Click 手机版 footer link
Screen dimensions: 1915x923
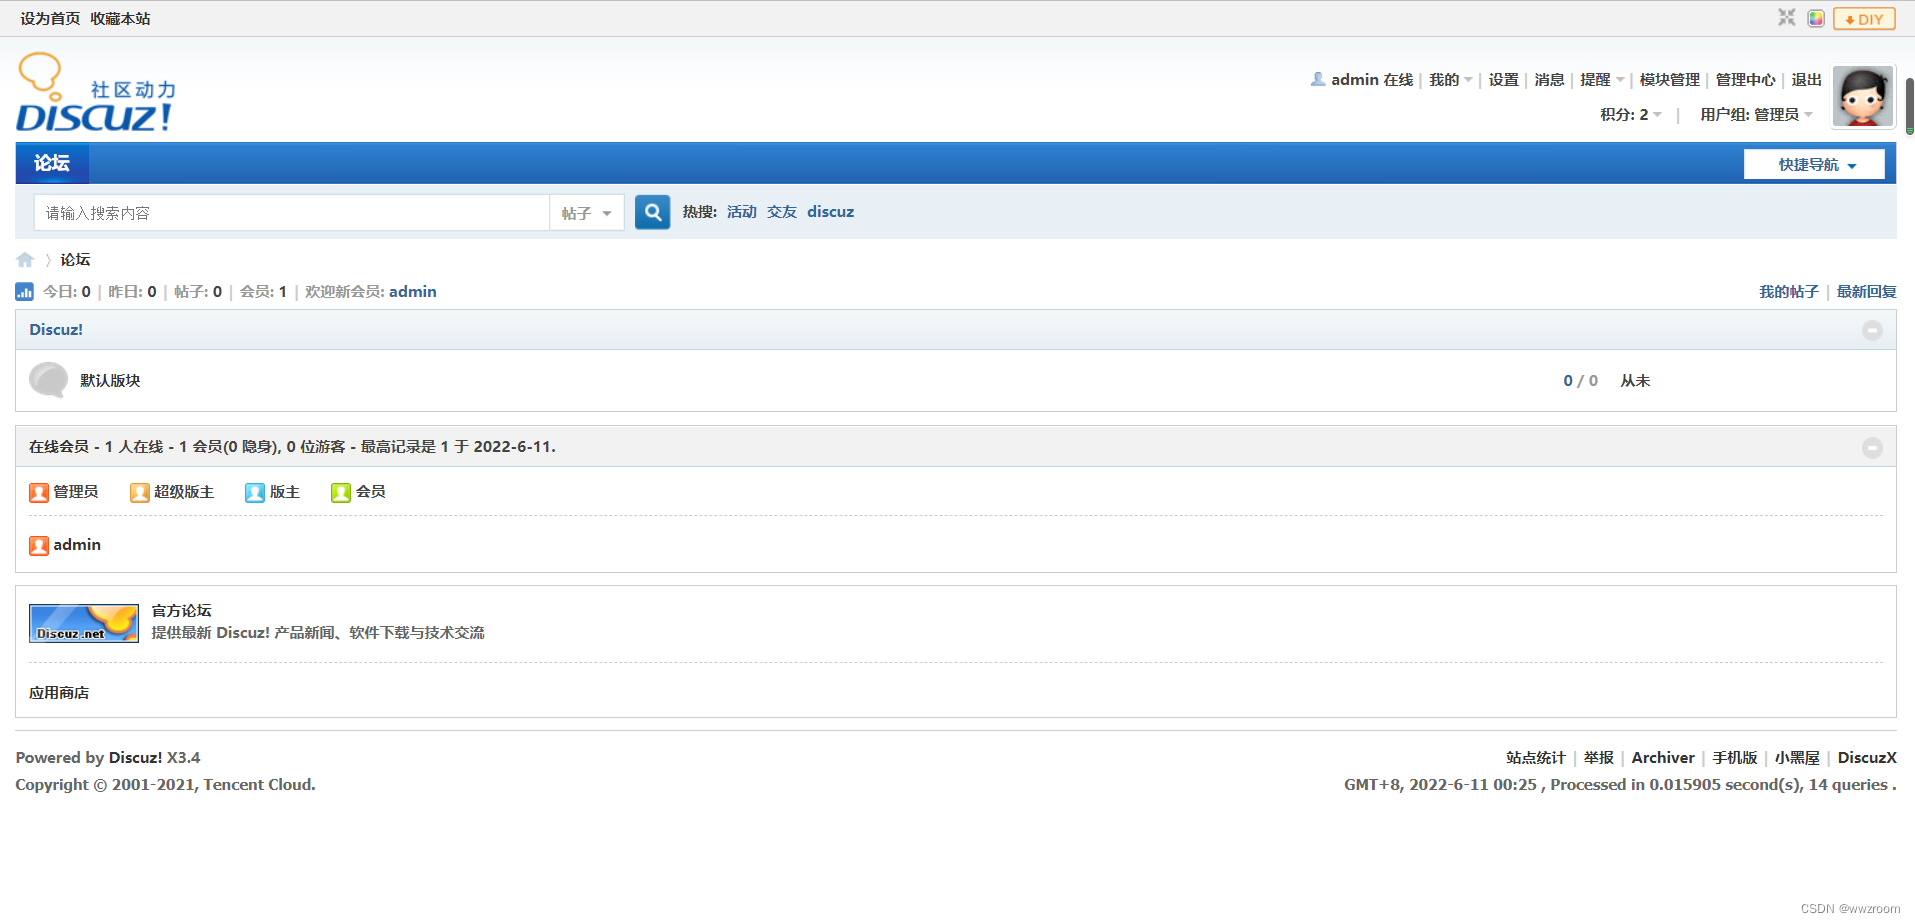(x=1734, y=758)
